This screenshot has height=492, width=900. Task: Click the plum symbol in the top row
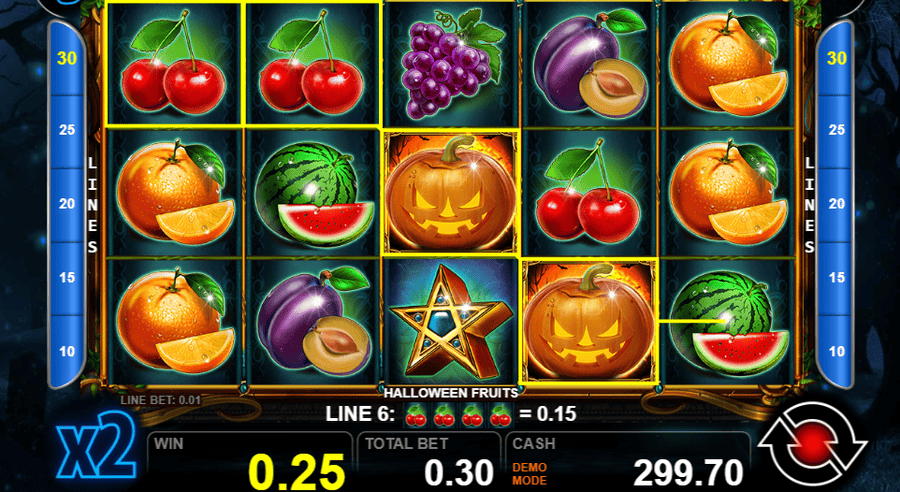pyautogui.click(x=588, y=63)
